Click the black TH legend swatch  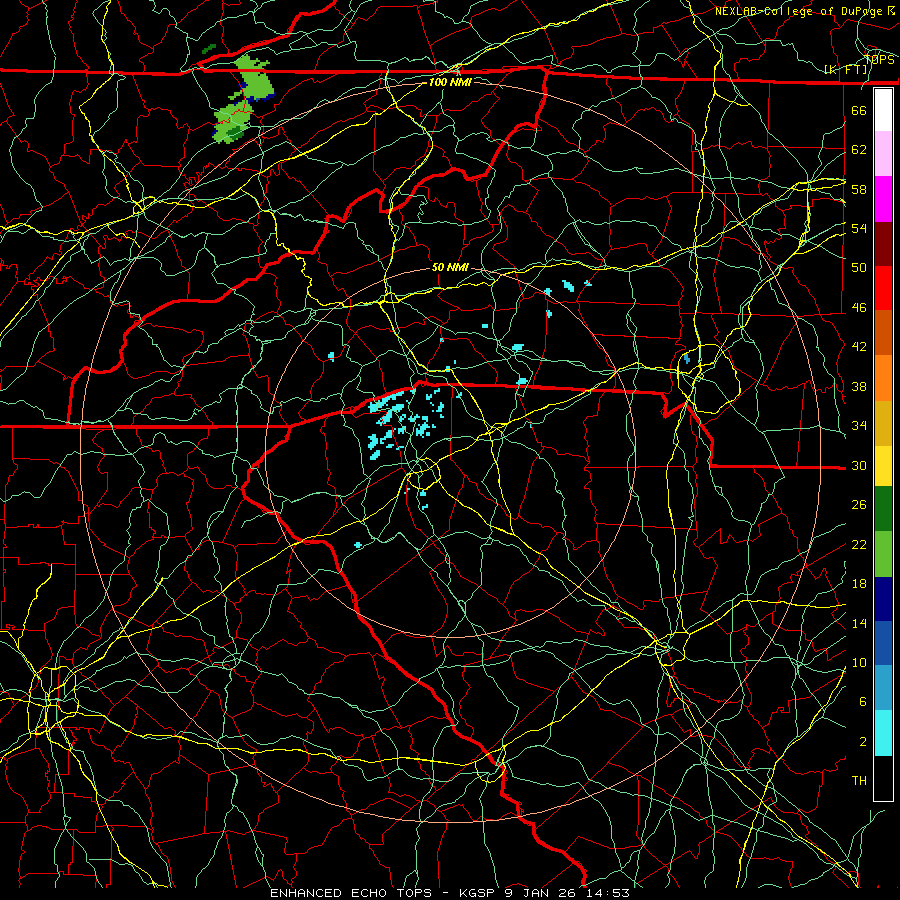coord(883,778)
